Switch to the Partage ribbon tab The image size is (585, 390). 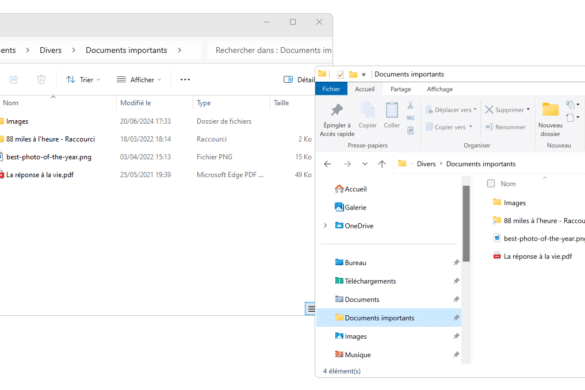pos(401,89)
